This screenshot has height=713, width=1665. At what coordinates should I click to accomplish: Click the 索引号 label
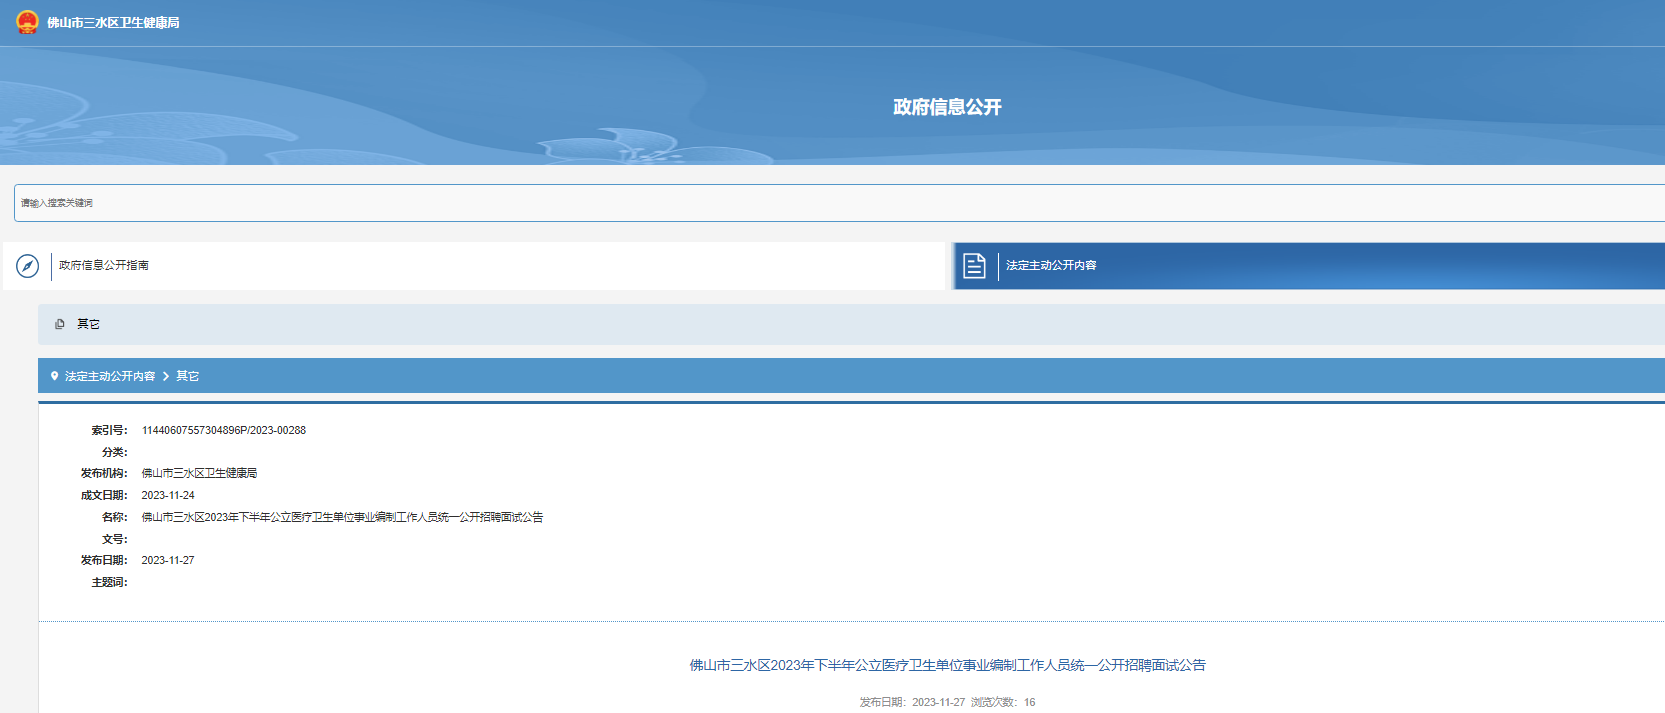pos(109,430)
